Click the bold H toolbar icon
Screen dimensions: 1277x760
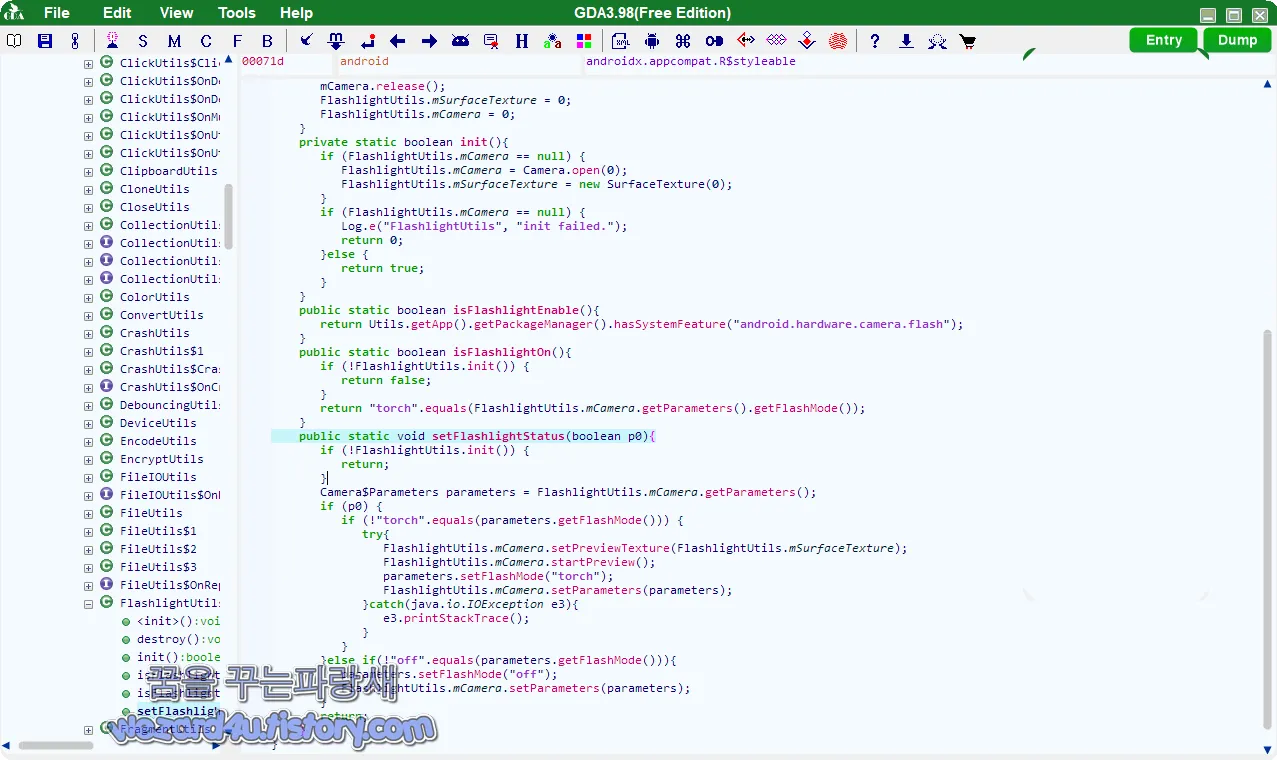pos(522,41)
